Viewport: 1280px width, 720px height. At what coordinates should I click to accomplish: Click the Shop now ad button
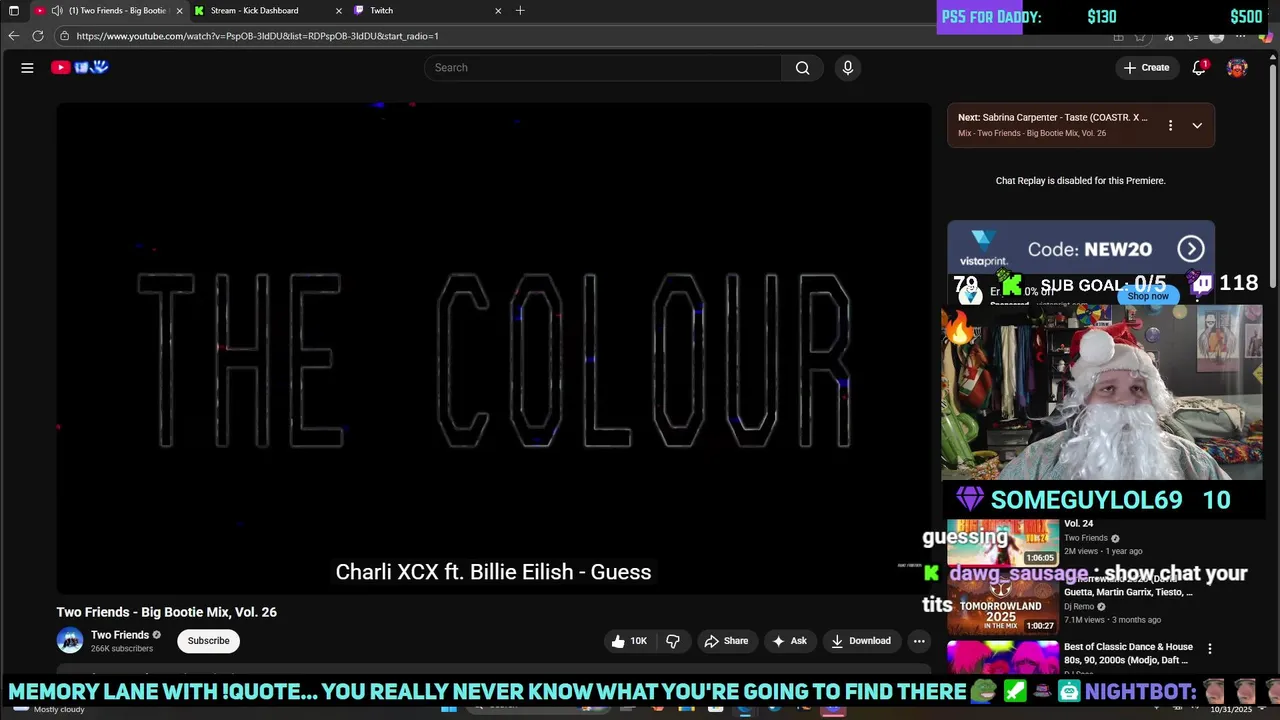(x=1148, y=296)
